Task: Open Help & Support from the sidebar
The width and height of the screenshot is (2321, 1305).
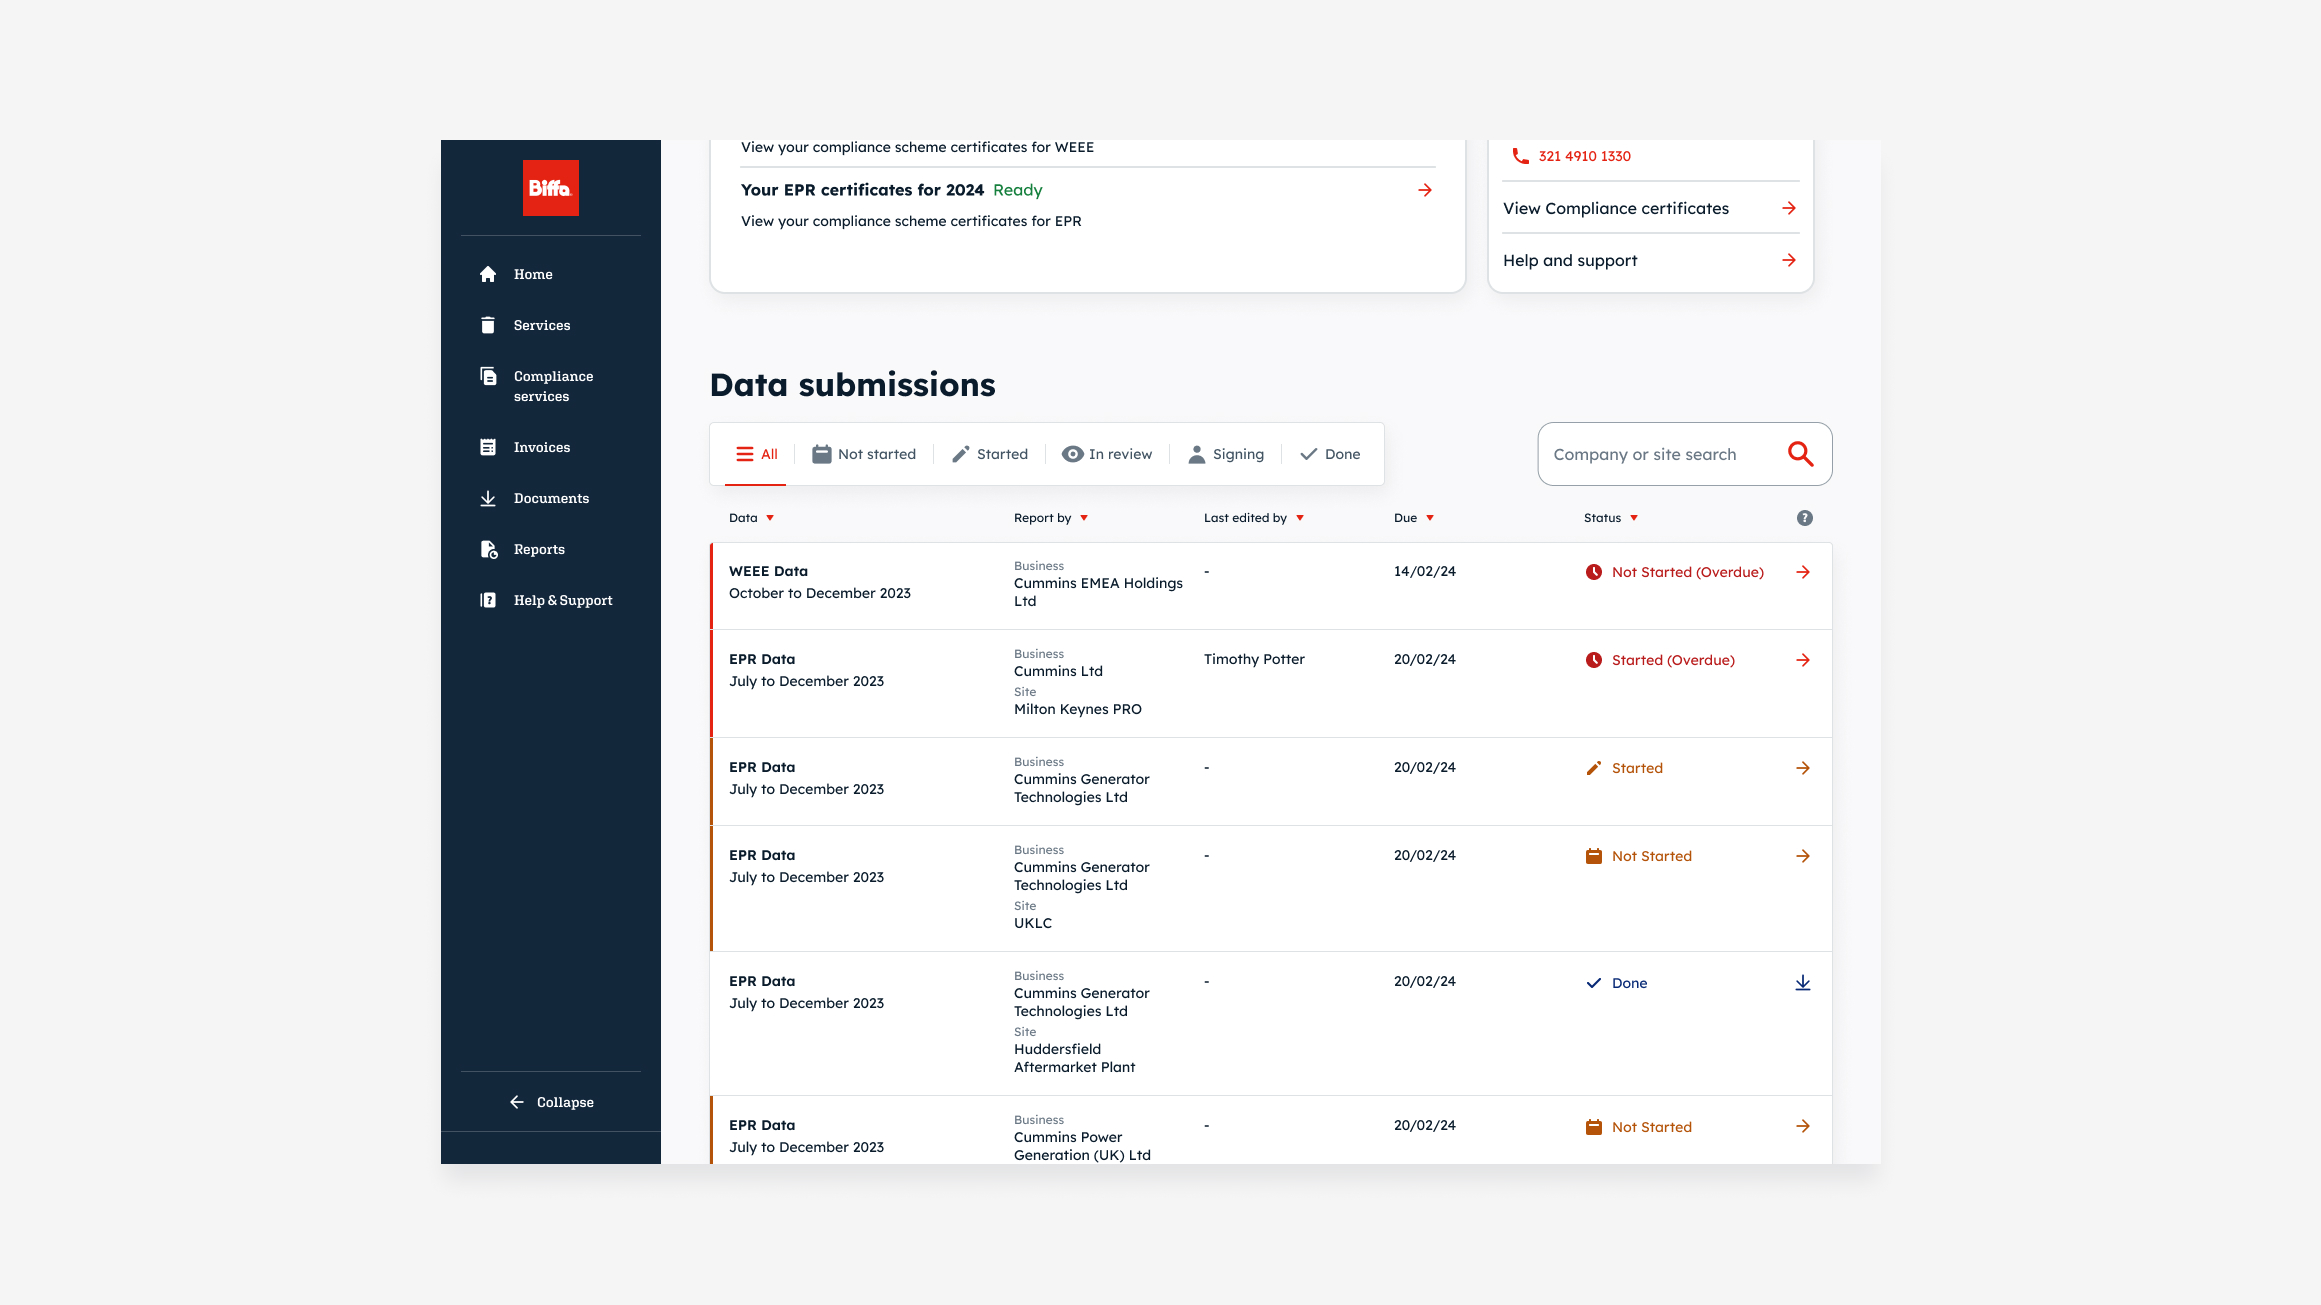Action: [x=563, y=600]
